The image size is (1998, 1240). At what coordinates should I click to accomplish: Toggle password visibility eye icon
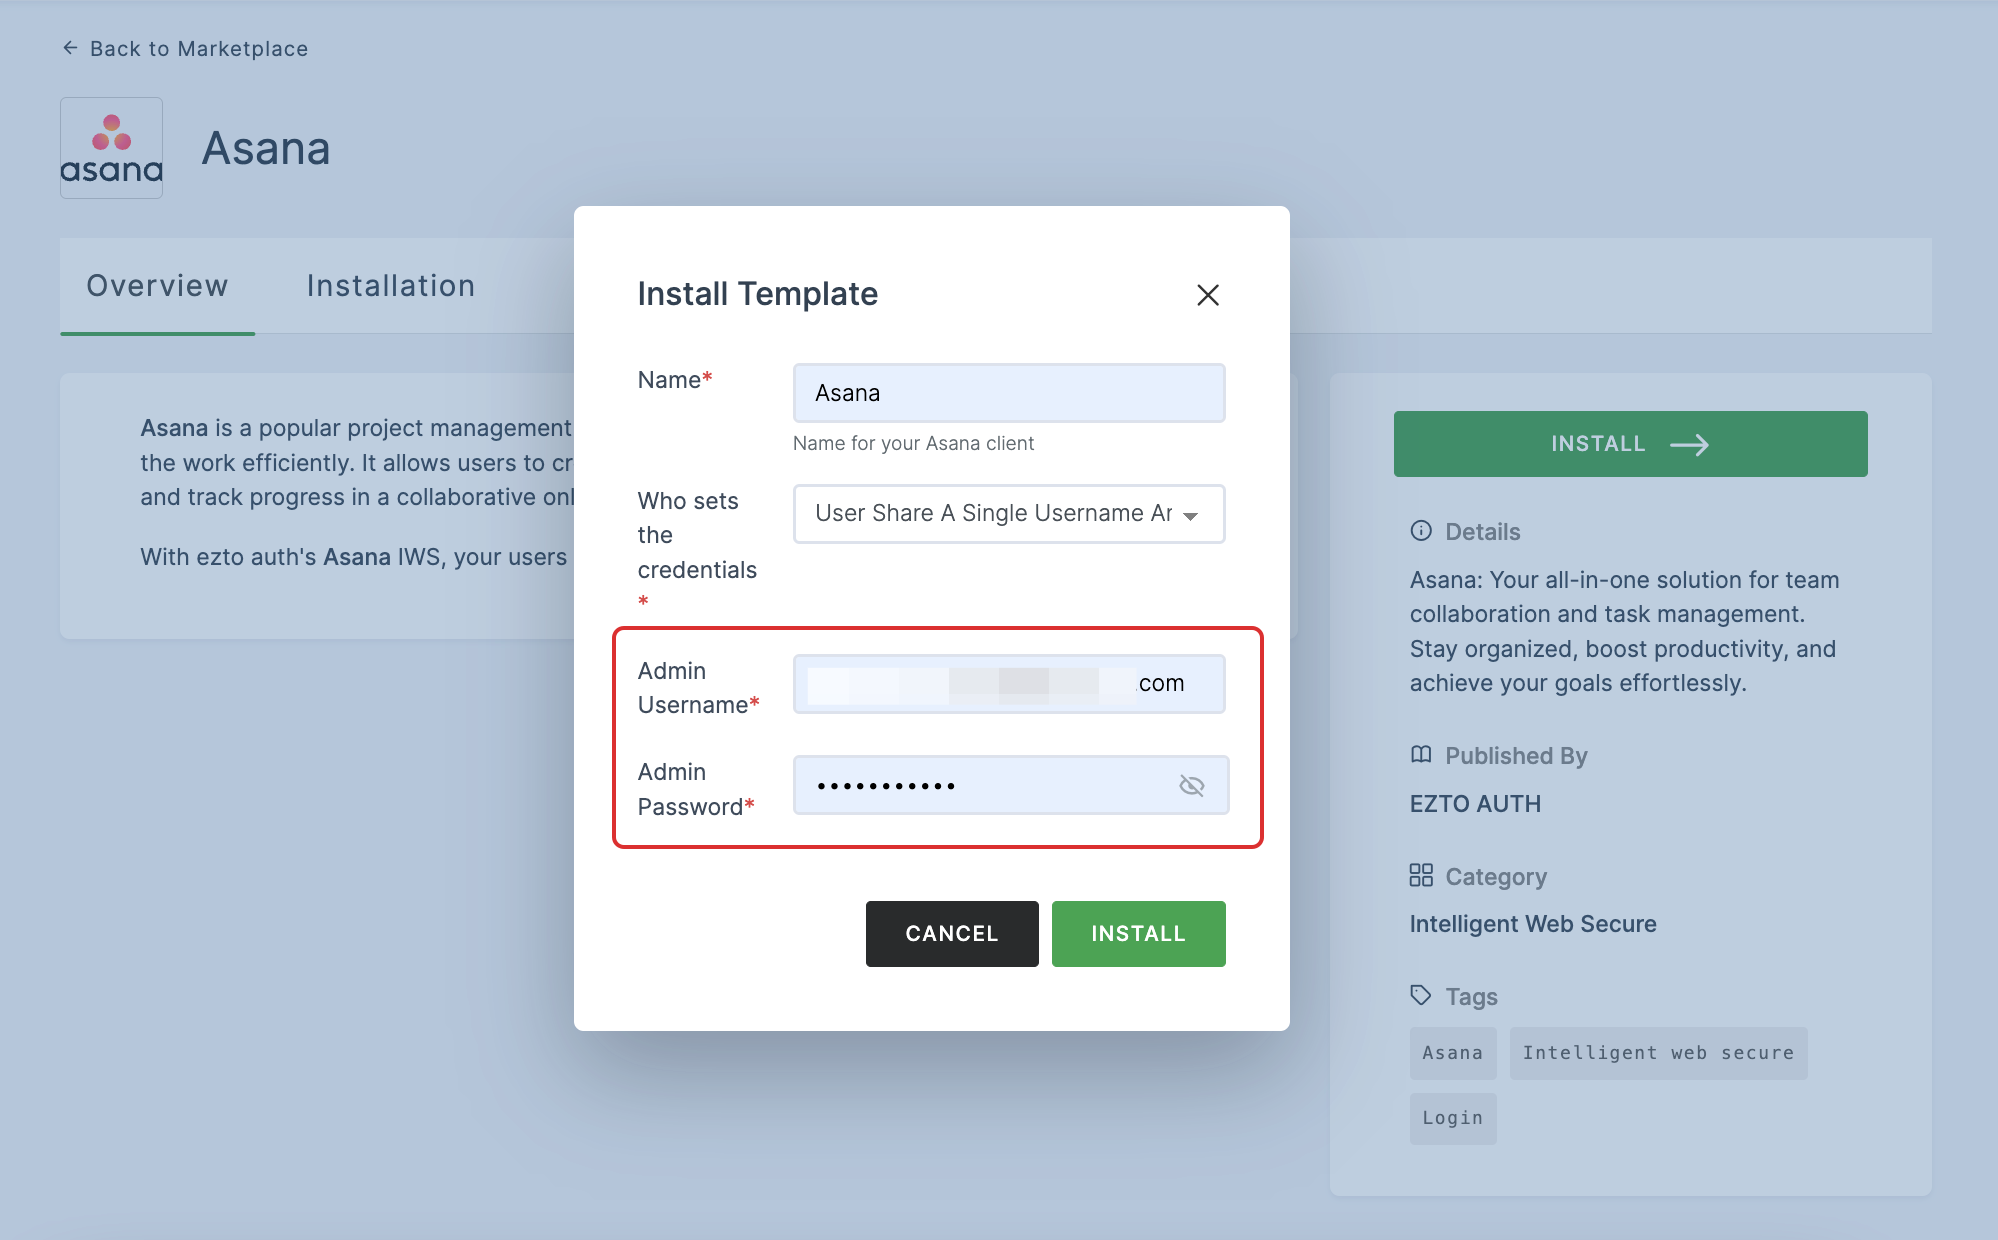[x=1190, y=784]
